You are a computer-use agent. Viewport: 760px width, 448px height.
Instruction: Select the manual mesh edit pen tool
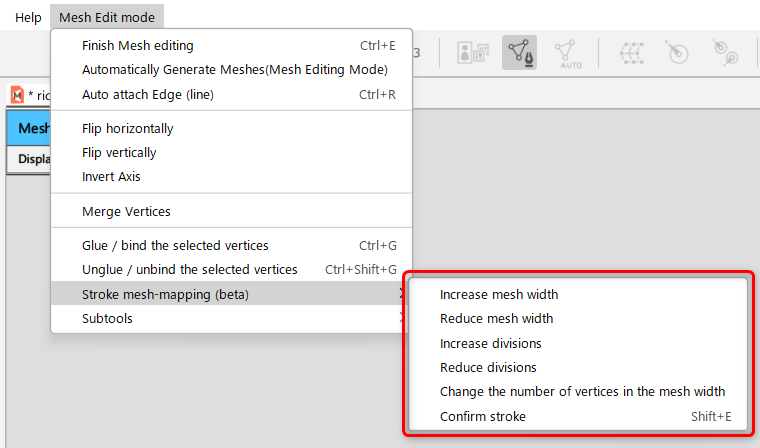pyautogui.click(x=519, y=52)
